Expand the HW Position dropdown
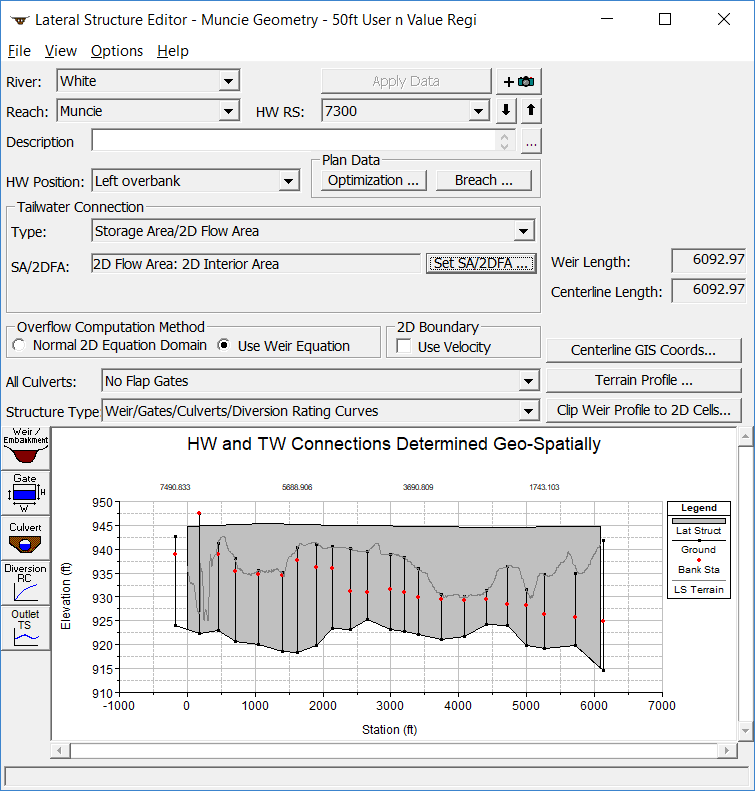 pos(289,181)
